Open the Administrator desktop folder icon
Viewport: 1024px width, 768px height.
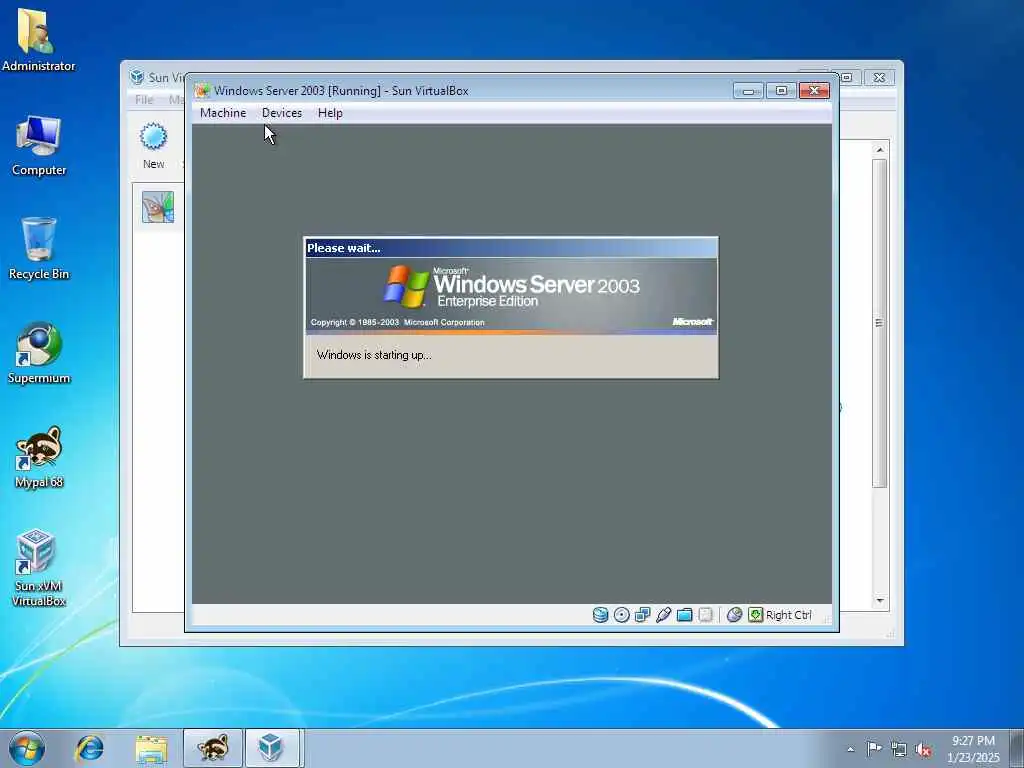click(39, 40)
